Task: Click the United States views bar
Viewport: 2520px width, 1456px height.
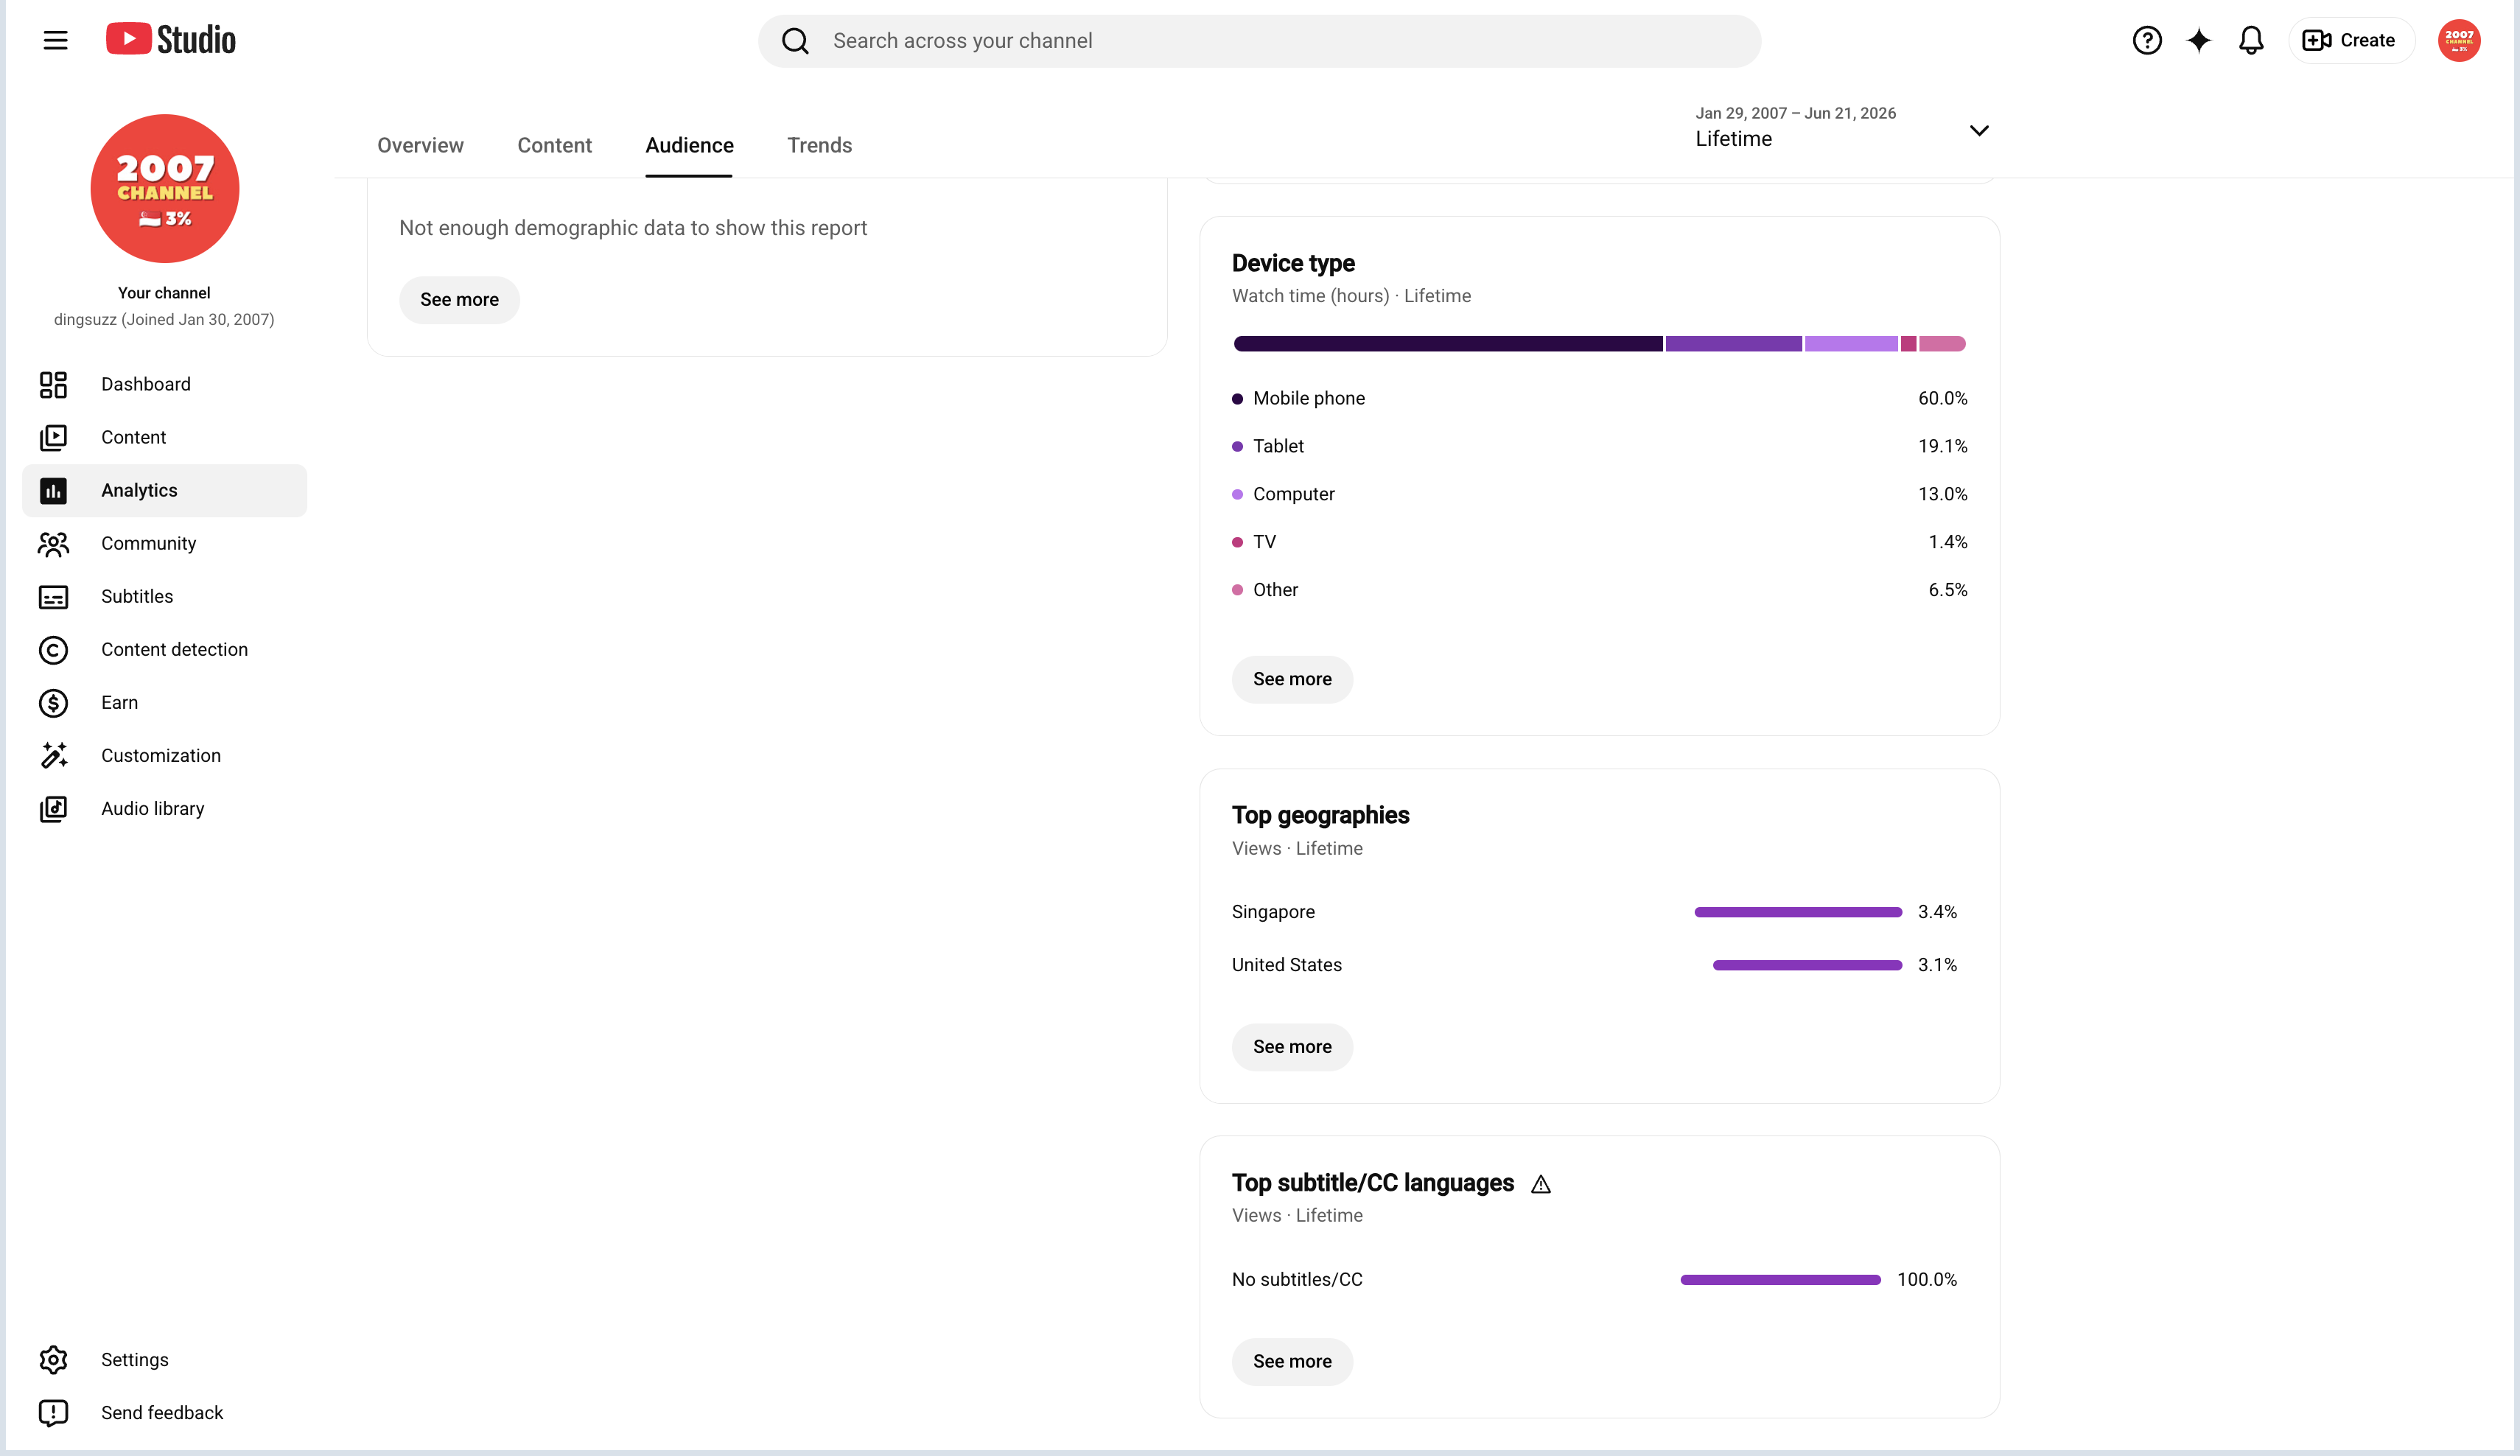Action: click(1807, 965)
